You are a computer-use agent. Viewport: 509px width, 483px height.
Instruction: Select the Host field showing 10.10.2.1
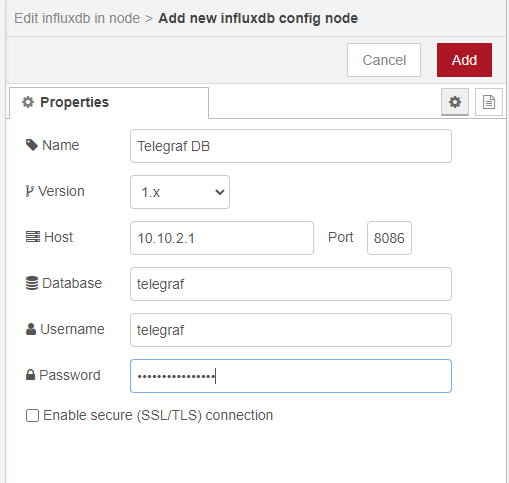(222, 238)
